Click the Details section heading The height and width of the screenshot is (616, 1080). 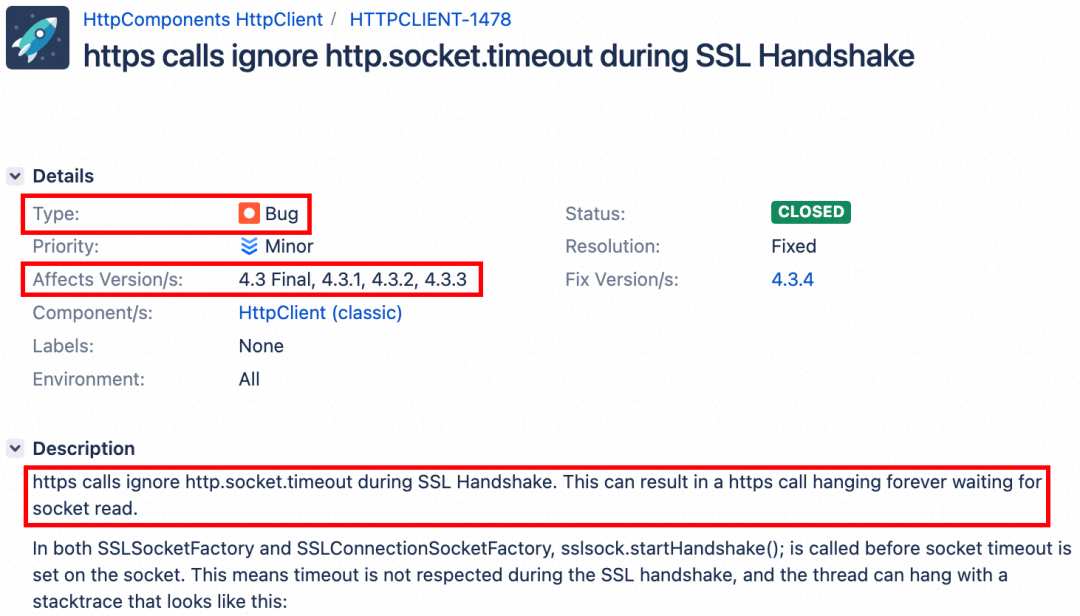(x=63, y=176)
